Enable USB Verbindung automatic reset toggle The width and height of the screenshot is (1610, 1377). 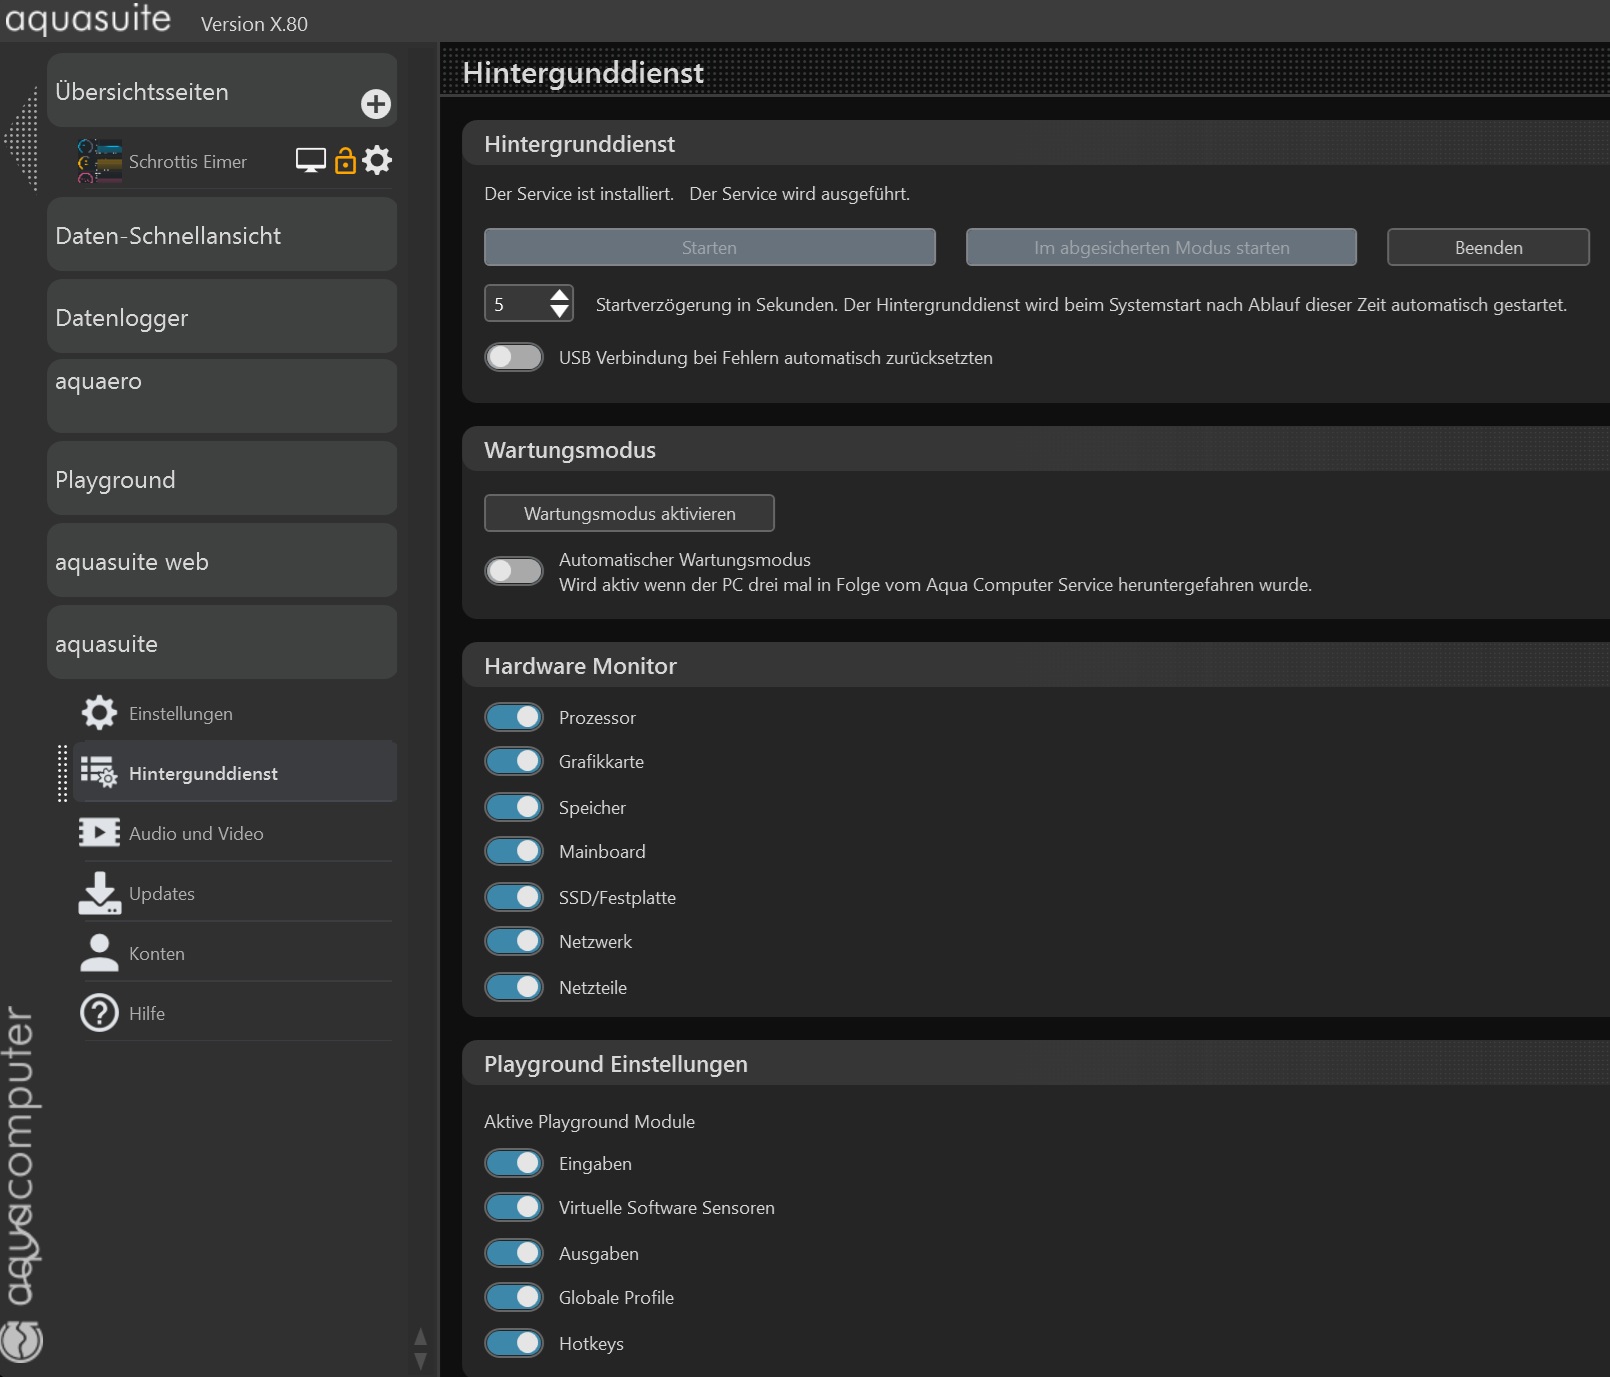click(x=514, y=357)
